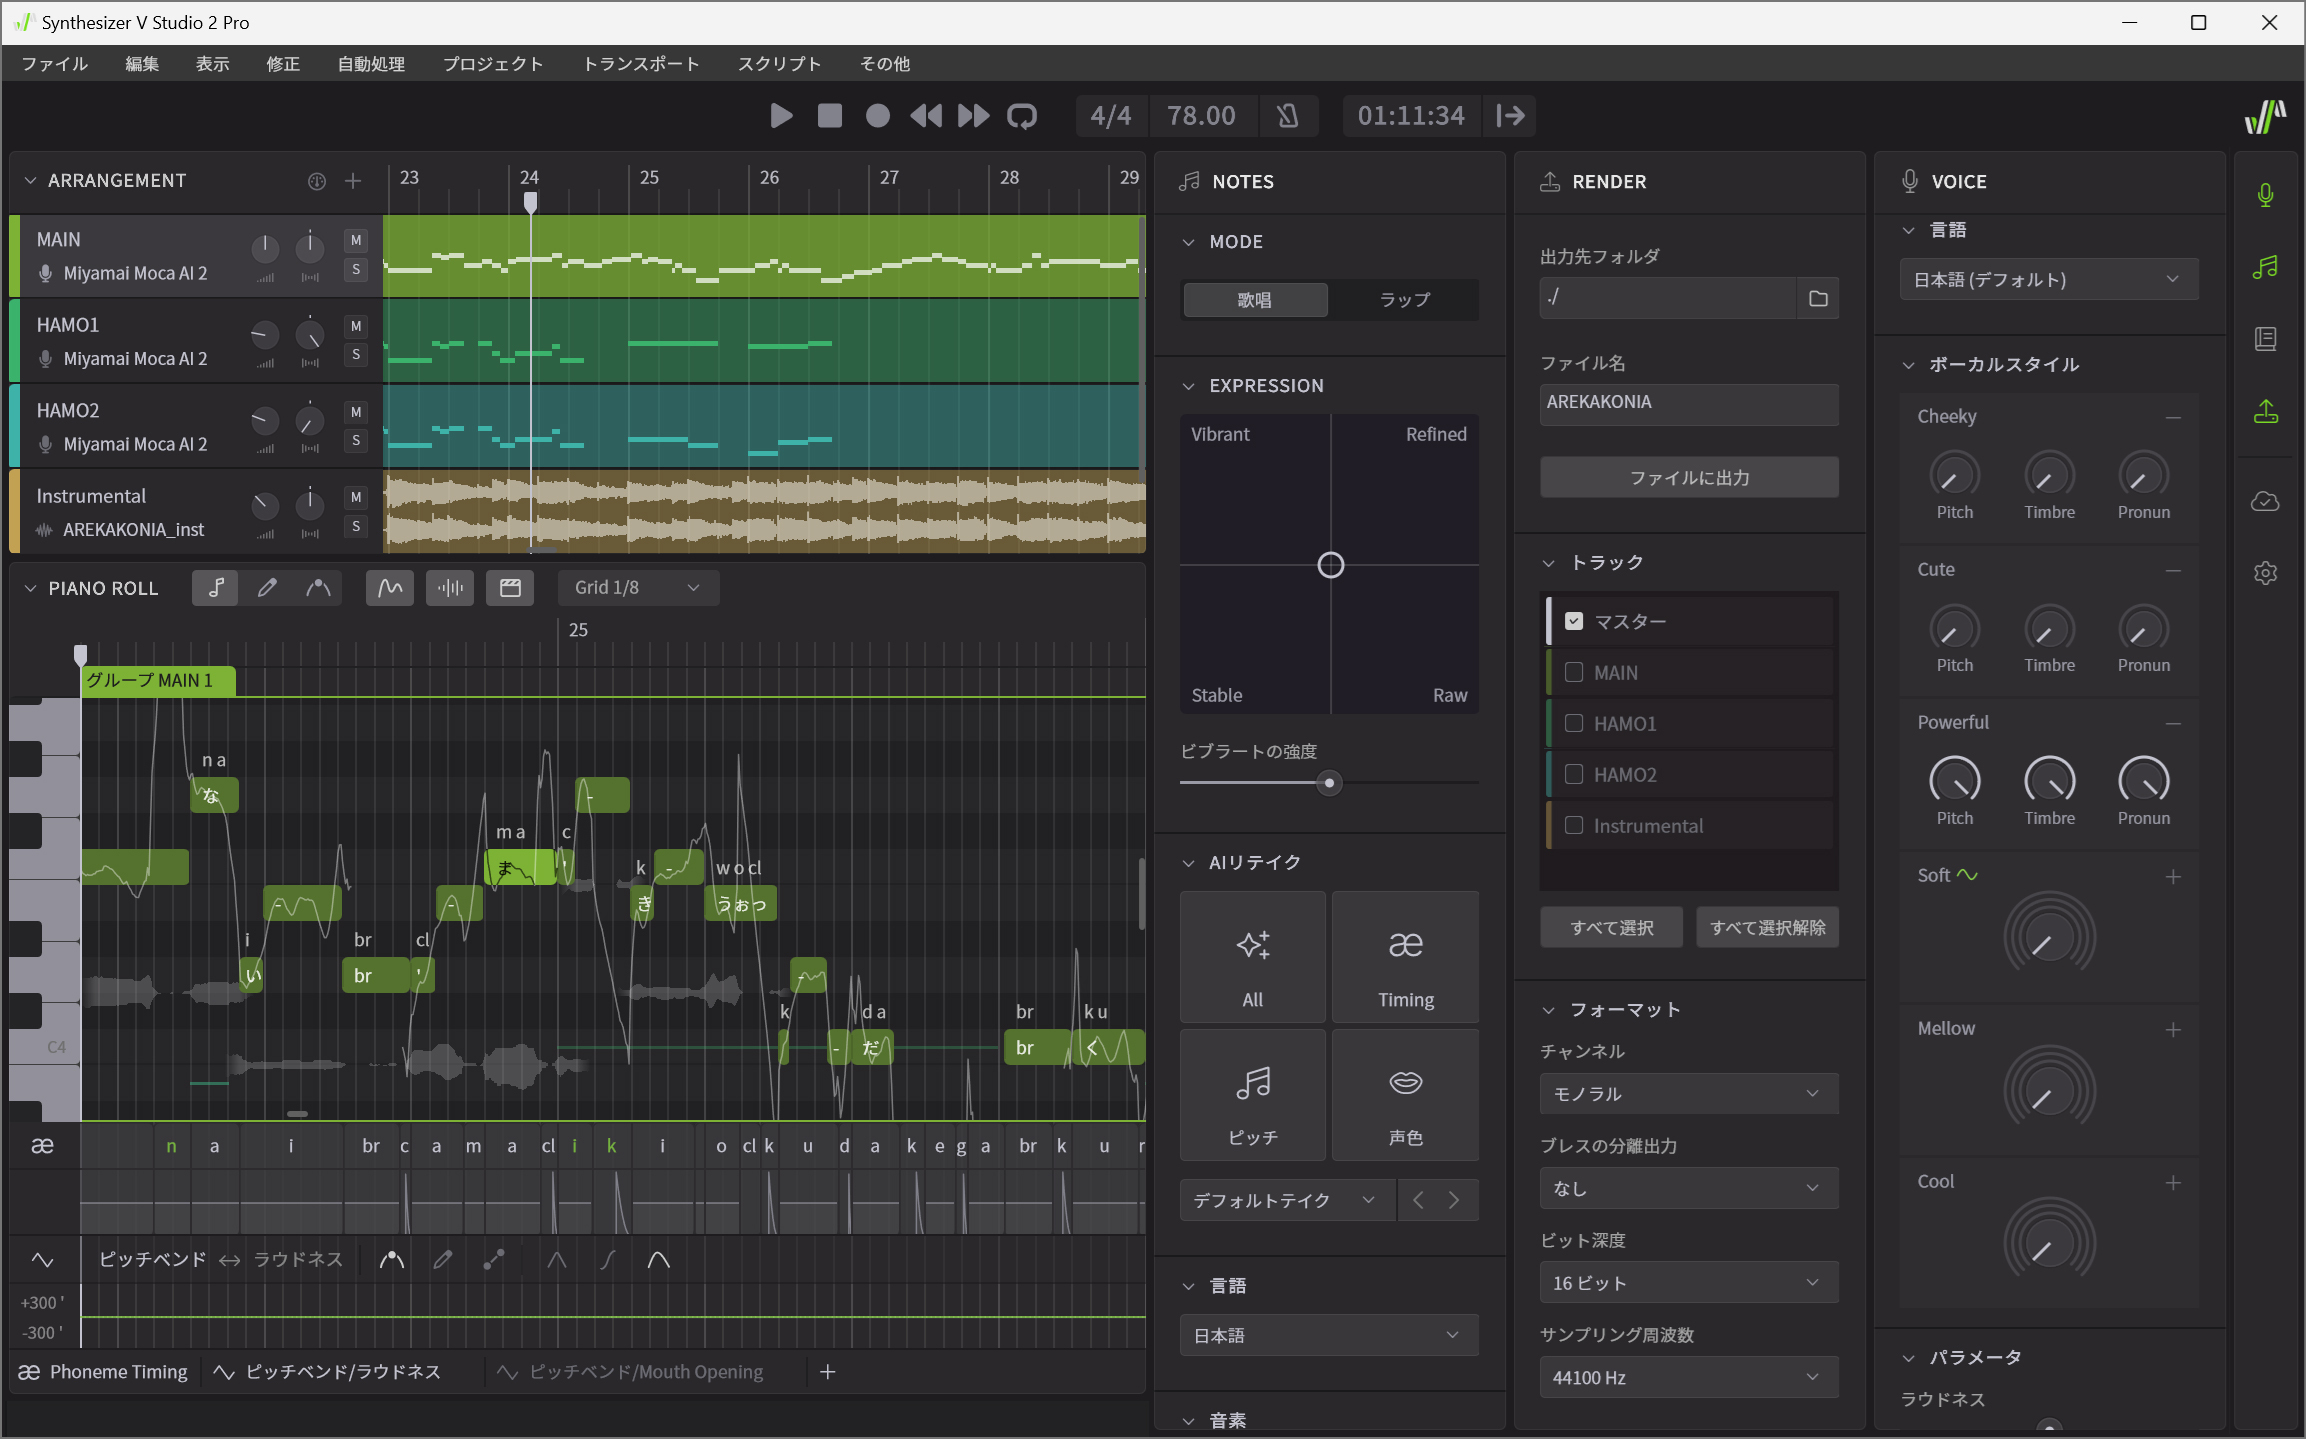Open the voice panel via the microphone sidebar icon
Image resolution: width=2306 pixels, height=1439 pixels.
[x=2265, y=195]
